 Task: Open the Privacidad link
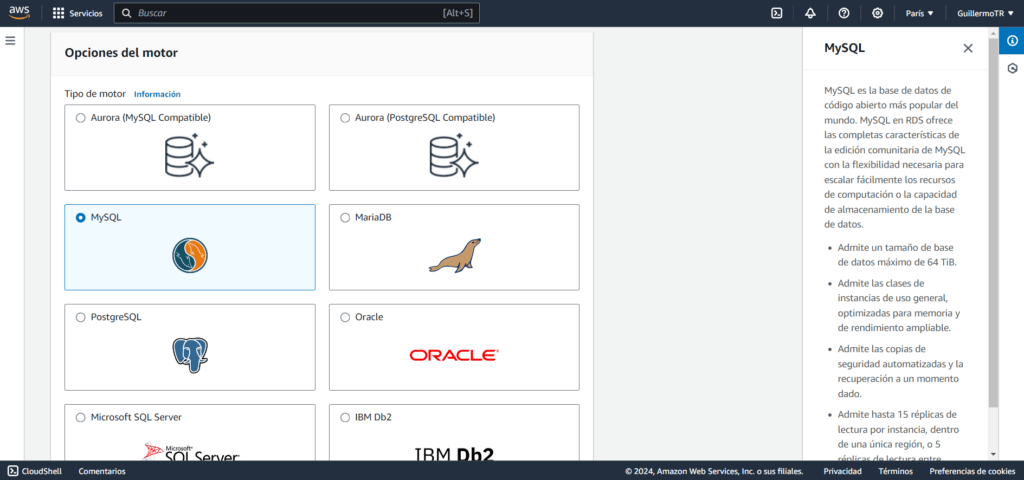pos(842,471)
